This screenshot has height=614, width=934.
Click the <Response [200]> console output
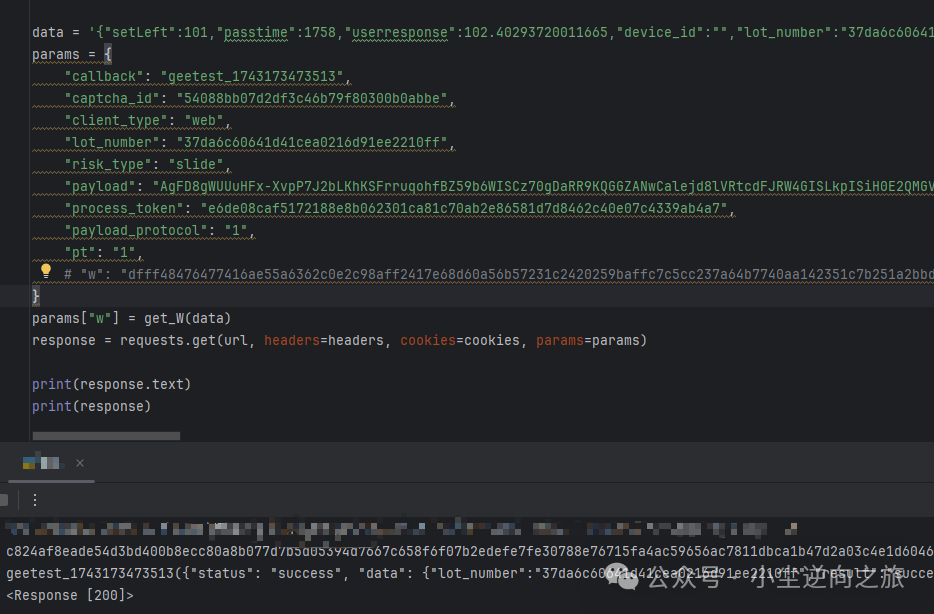click(x=70, y=596)
